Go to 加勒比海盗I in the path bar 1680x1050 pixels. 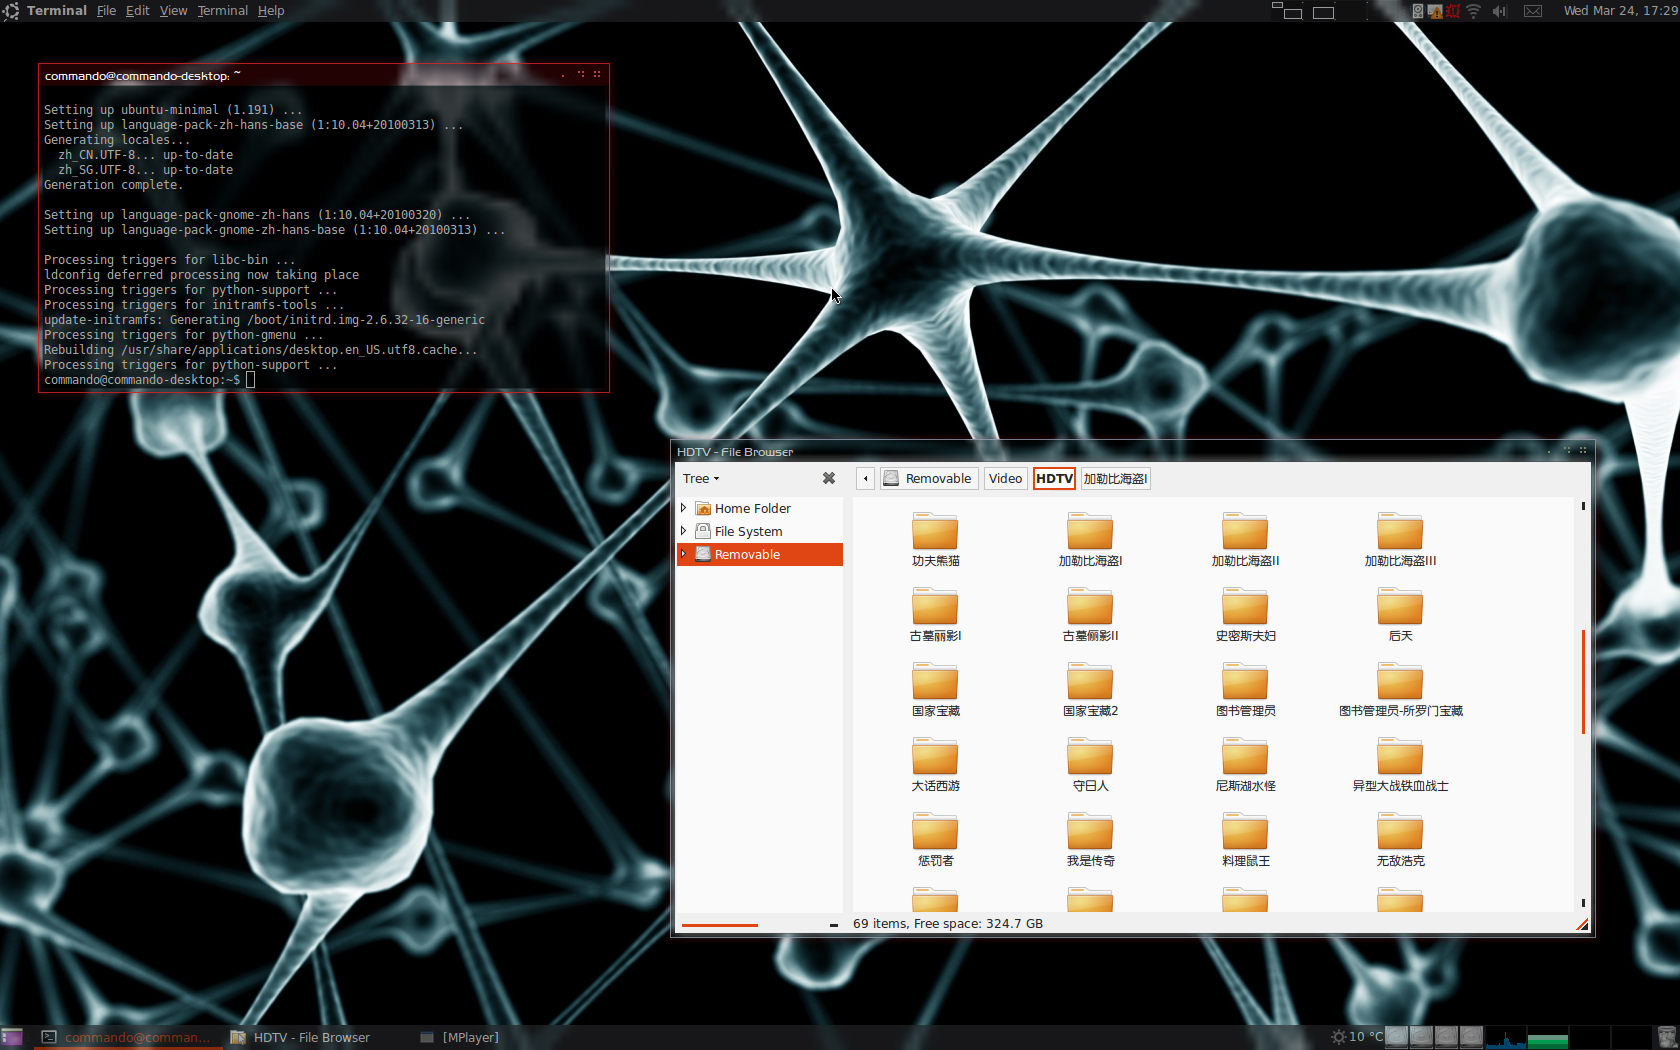1115,478
